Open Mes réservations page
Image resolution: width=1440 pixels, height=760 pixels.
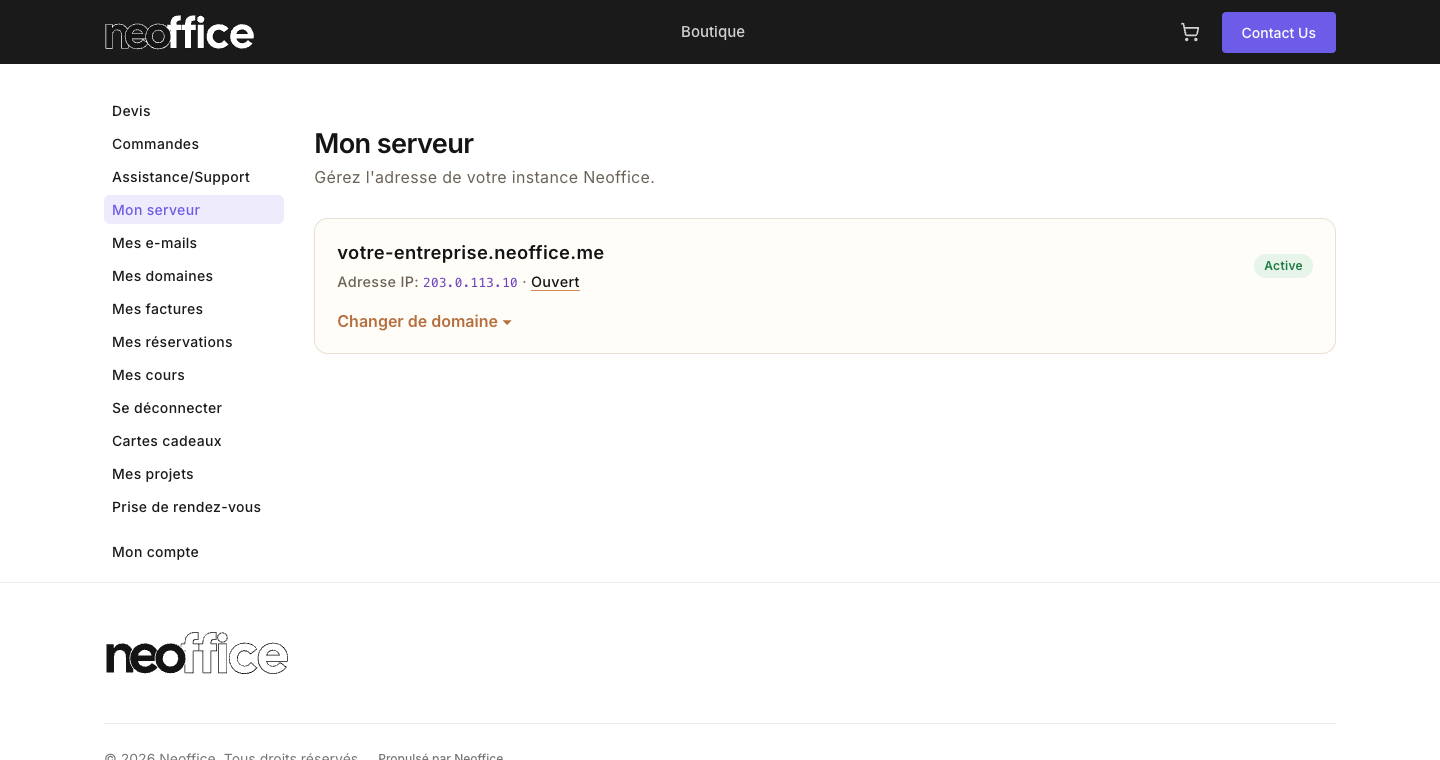pos(194,342)
